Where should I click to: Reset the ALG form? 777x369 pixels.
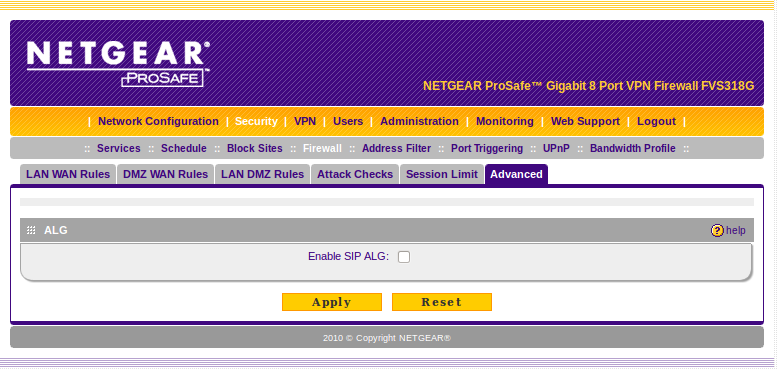coord(442,302)
